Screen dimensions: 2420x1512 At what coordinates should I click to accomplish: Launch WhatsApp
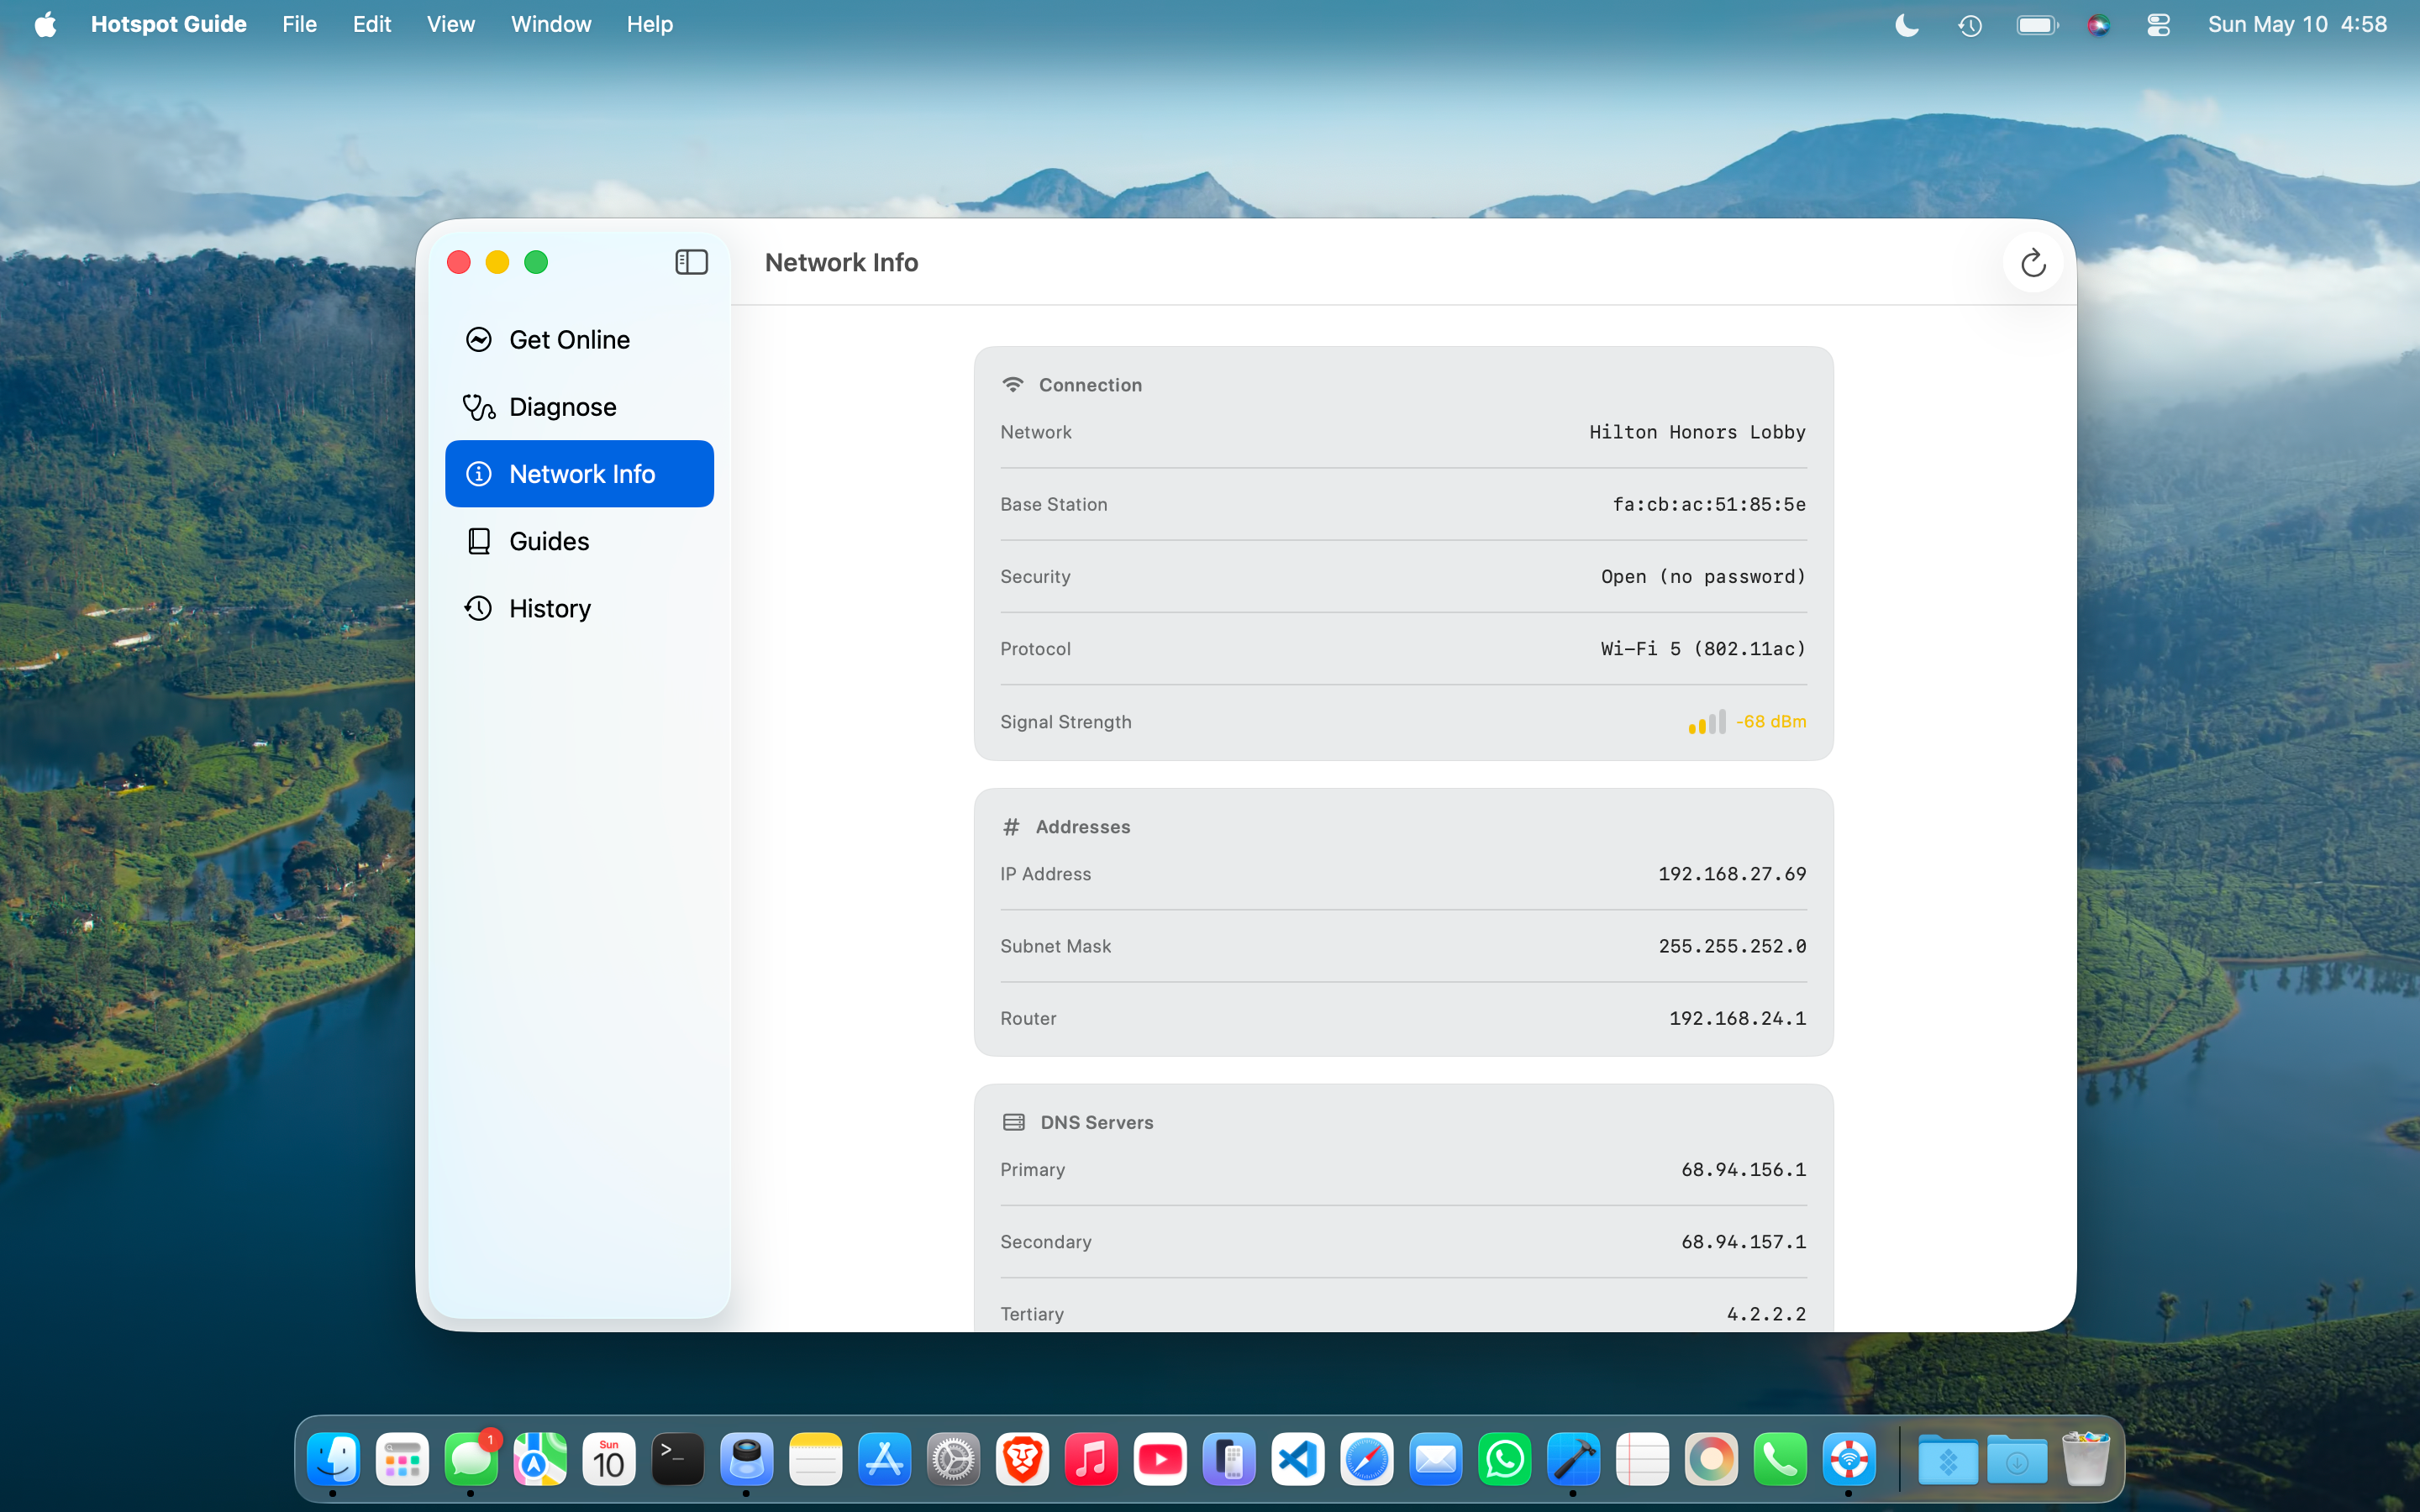1505,1460
